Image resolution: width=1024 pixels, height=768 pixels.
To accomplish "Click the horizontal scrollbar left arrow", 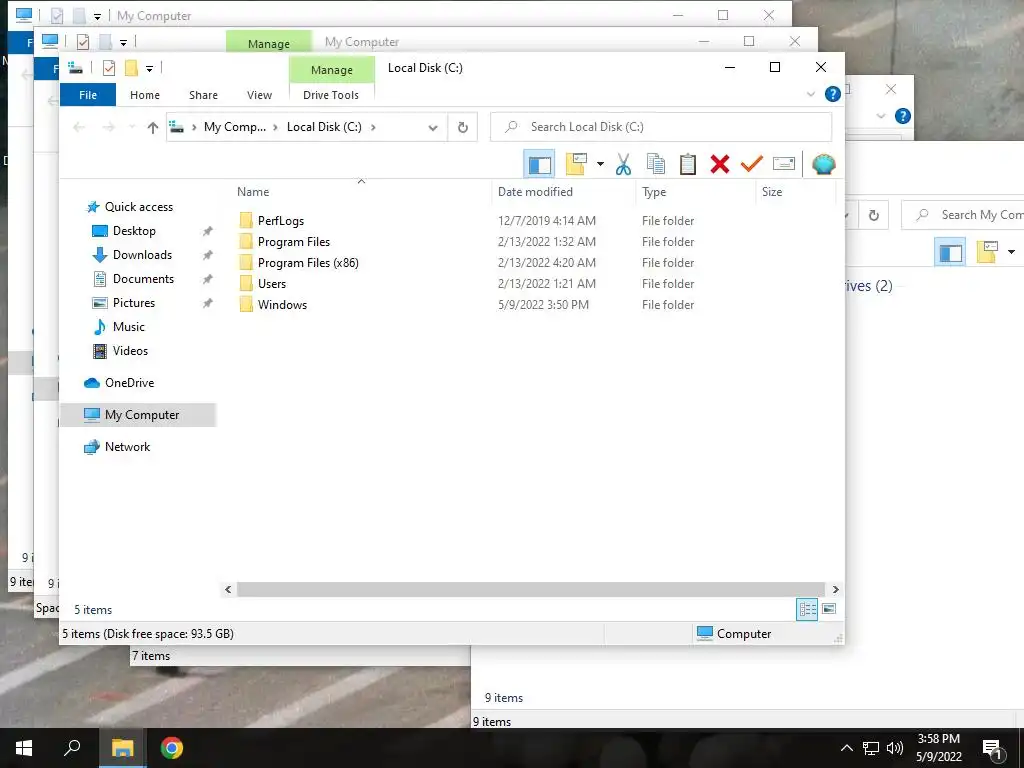I will point(228,589).
